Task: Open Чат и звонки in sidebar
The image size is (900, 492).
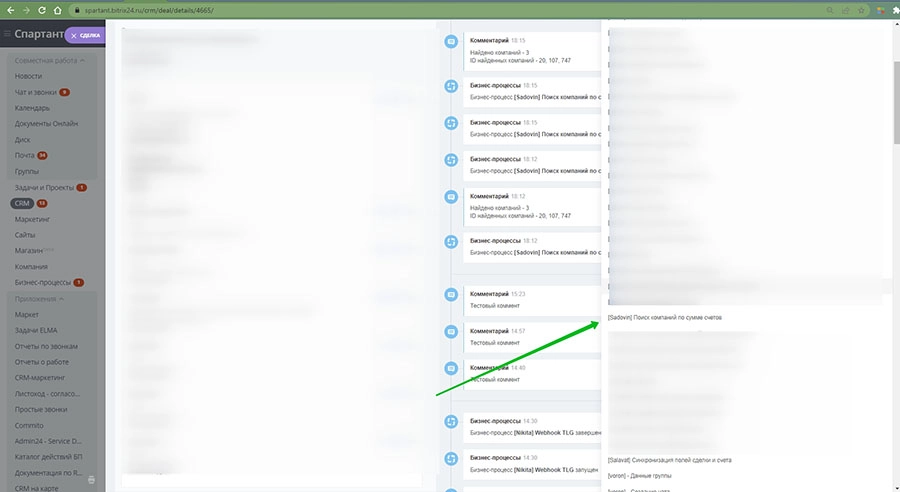Action: (x=35, y=92)
